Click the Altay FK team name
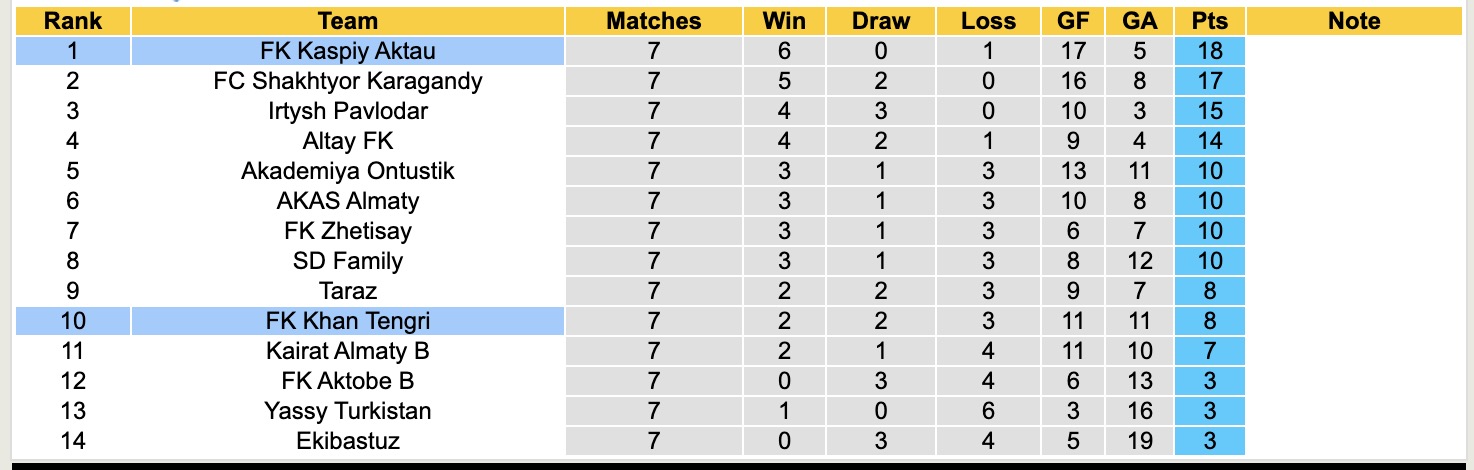The height and width of the screenshot is (470, 1474). click(x=347, y=141)
